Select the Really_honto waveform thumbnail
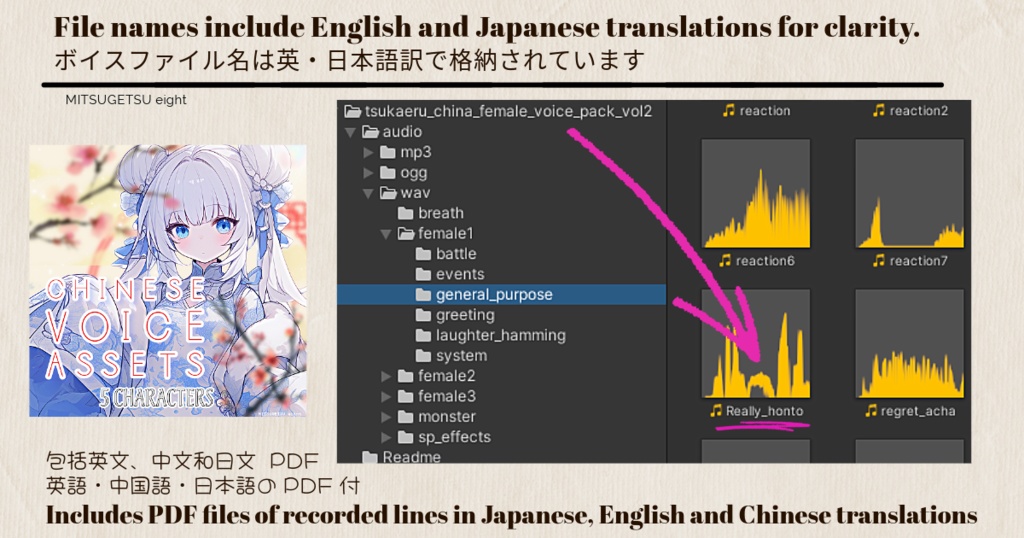Screen dimensions: 1024x538 pyautogui.click(x=756, y=343)
